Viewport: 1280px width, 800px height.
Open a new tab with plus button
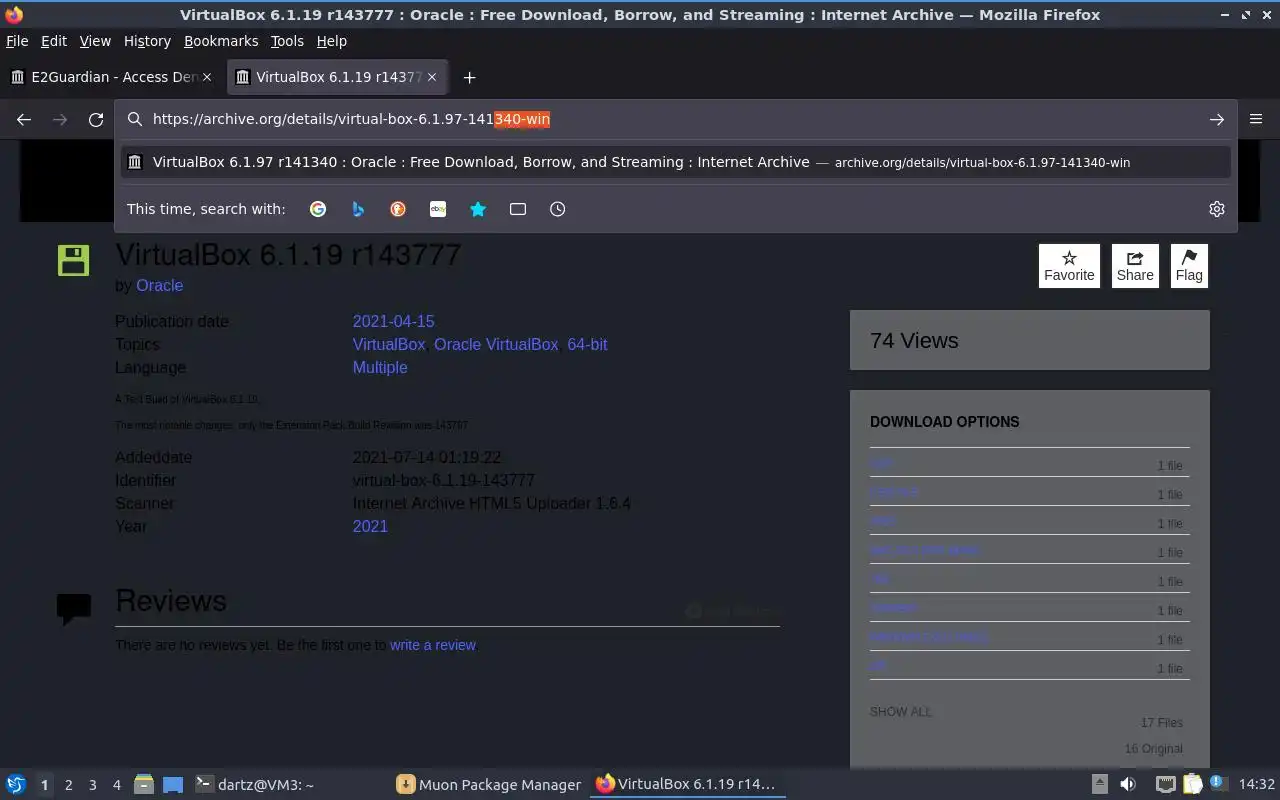coord(469,77)
